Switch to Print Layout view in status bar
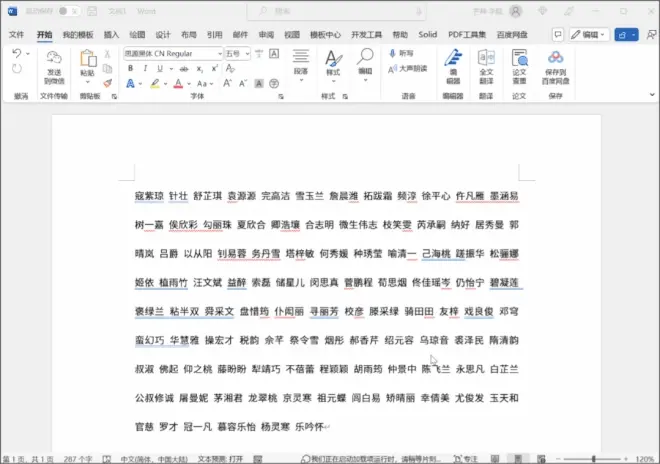Viewport: 660px width, 464px height. tap(518, 459)
